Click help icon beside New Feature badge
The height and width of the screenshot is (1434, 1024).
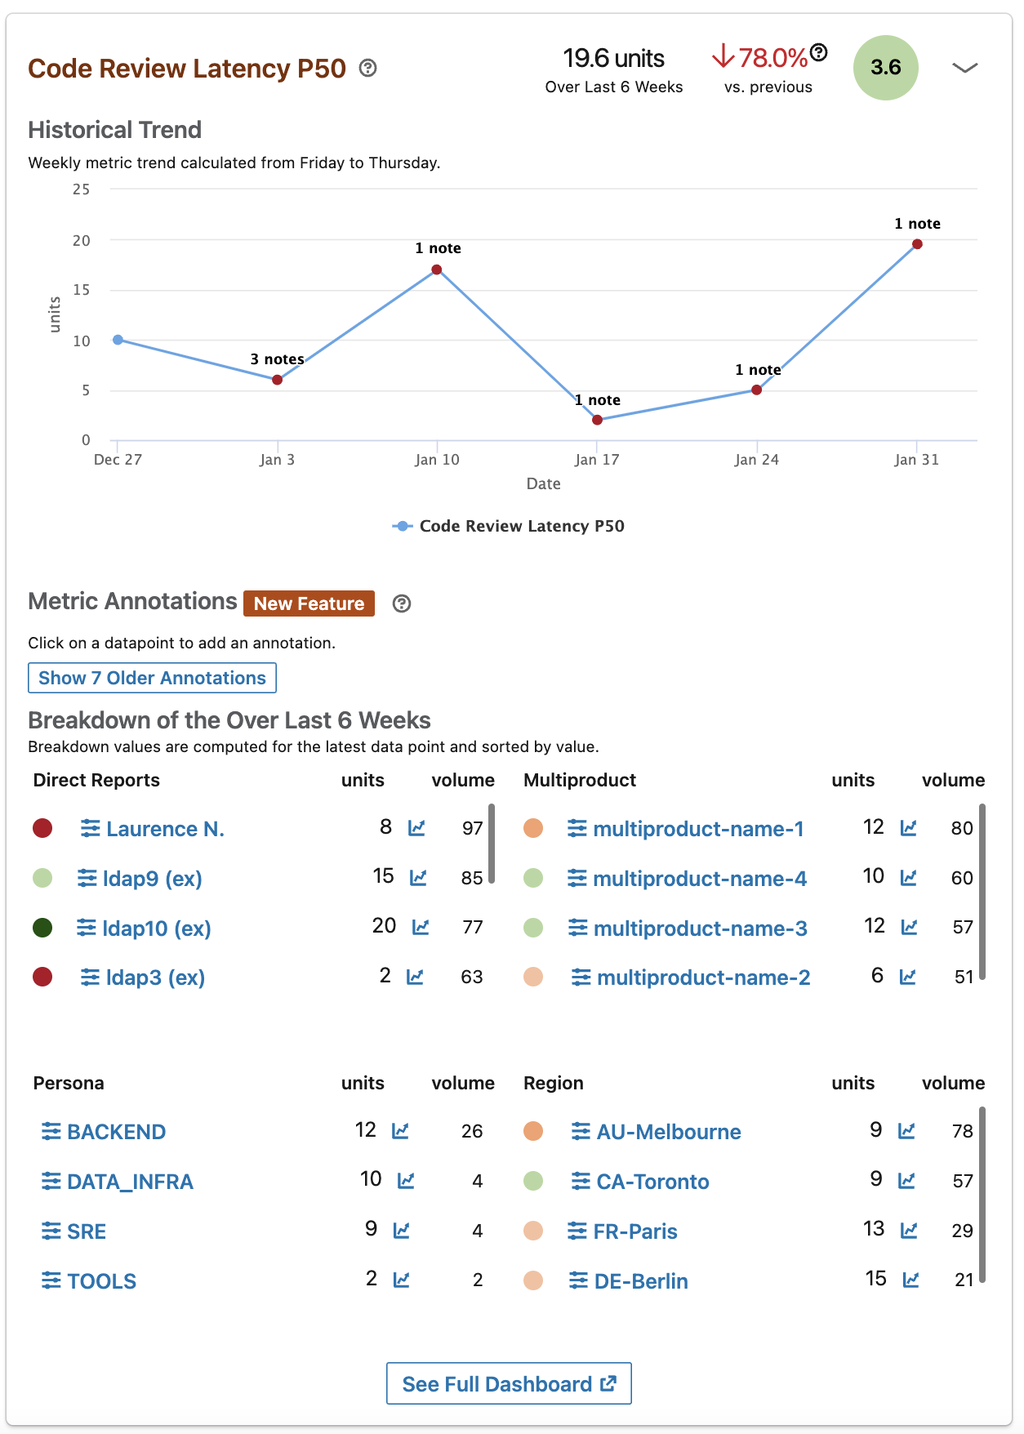401,604
